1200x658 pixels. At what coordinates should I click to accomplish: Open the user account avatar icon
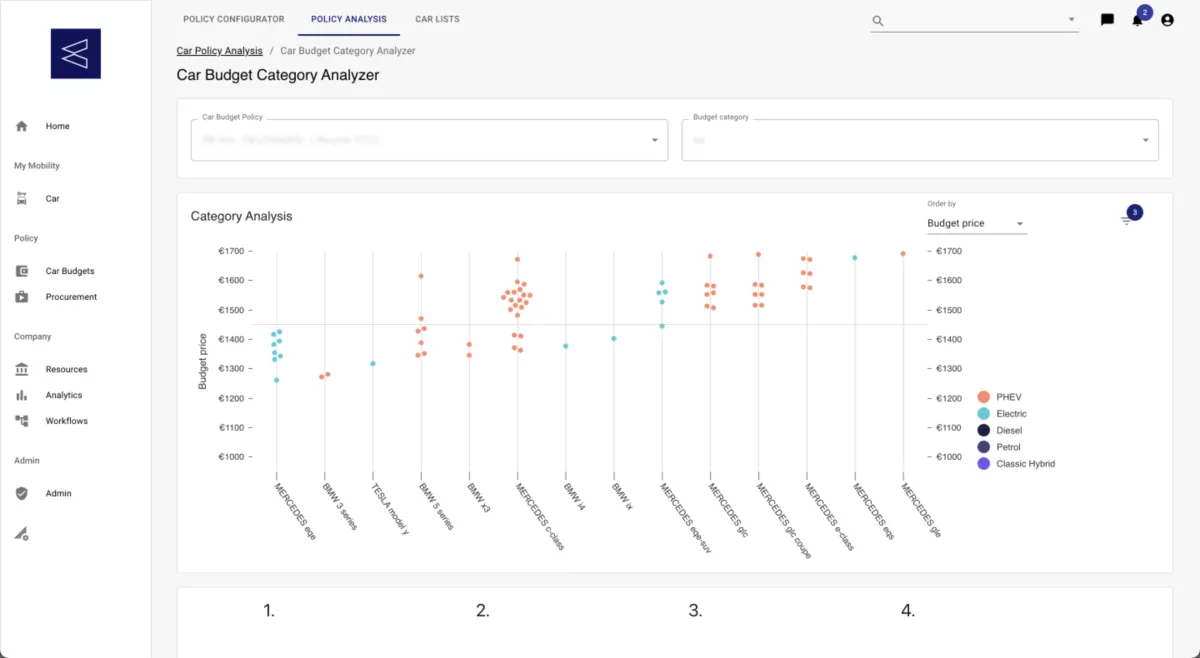point(1167,20)
